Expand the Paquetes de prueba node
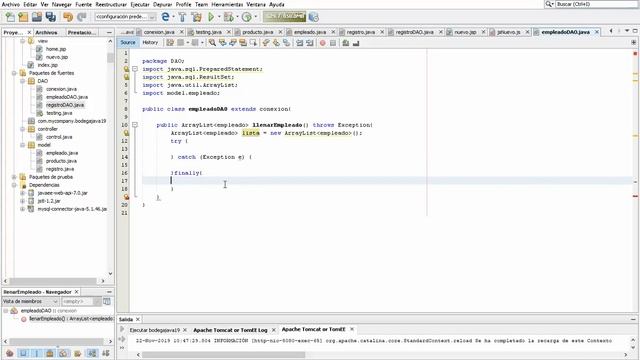640x360 pixels. 14,177
